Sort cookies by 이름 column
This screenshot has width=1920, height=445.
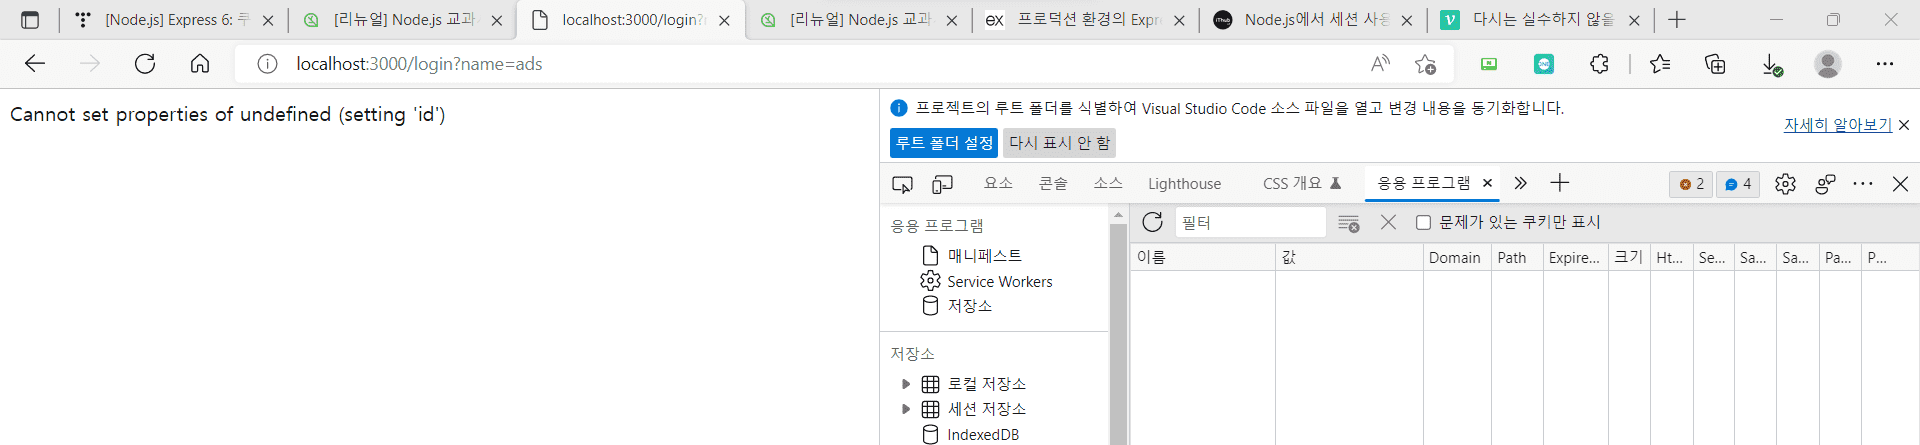click(1203, 257)
